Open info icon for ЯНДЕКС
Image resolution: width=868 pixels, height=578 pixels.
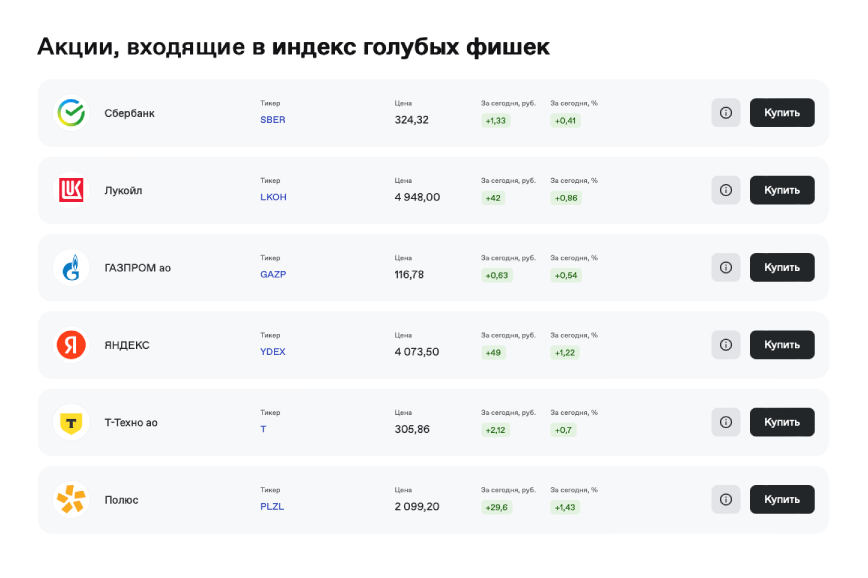726,345
